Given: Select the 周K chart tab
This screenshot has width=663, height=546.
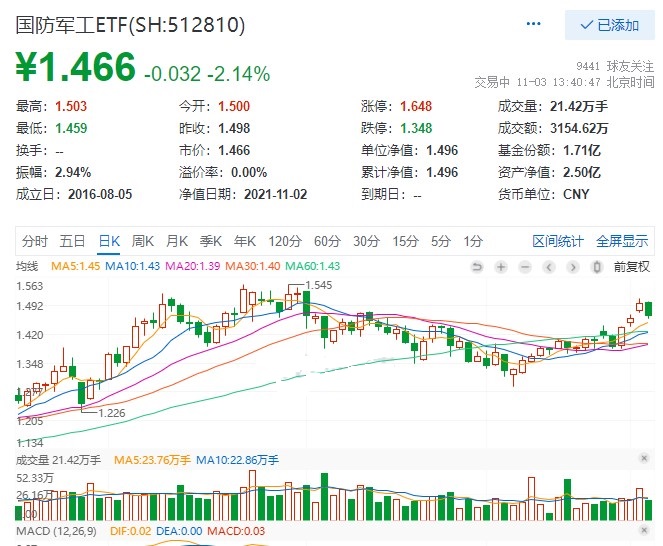Looking at the screenshot, I should coord(142,241).
